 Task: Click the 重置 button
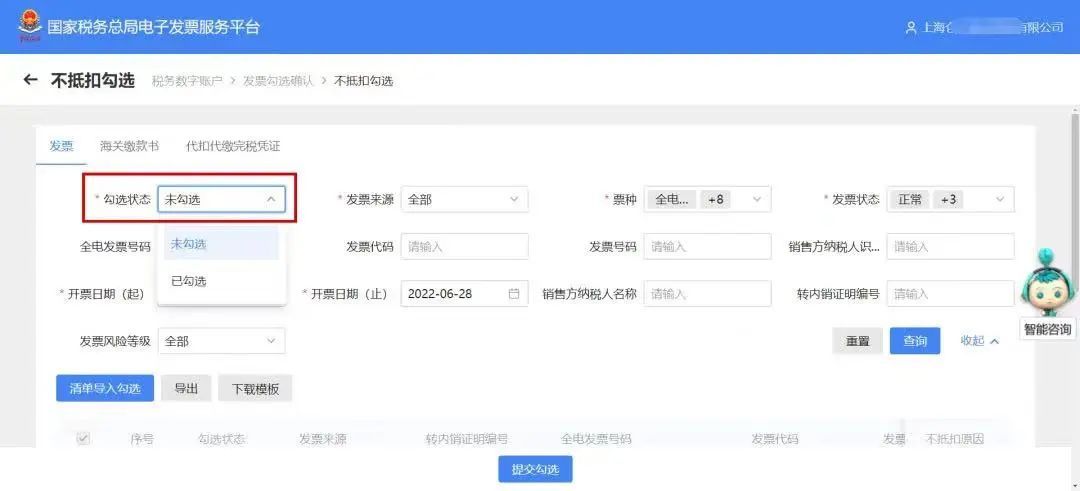[858, 341]
